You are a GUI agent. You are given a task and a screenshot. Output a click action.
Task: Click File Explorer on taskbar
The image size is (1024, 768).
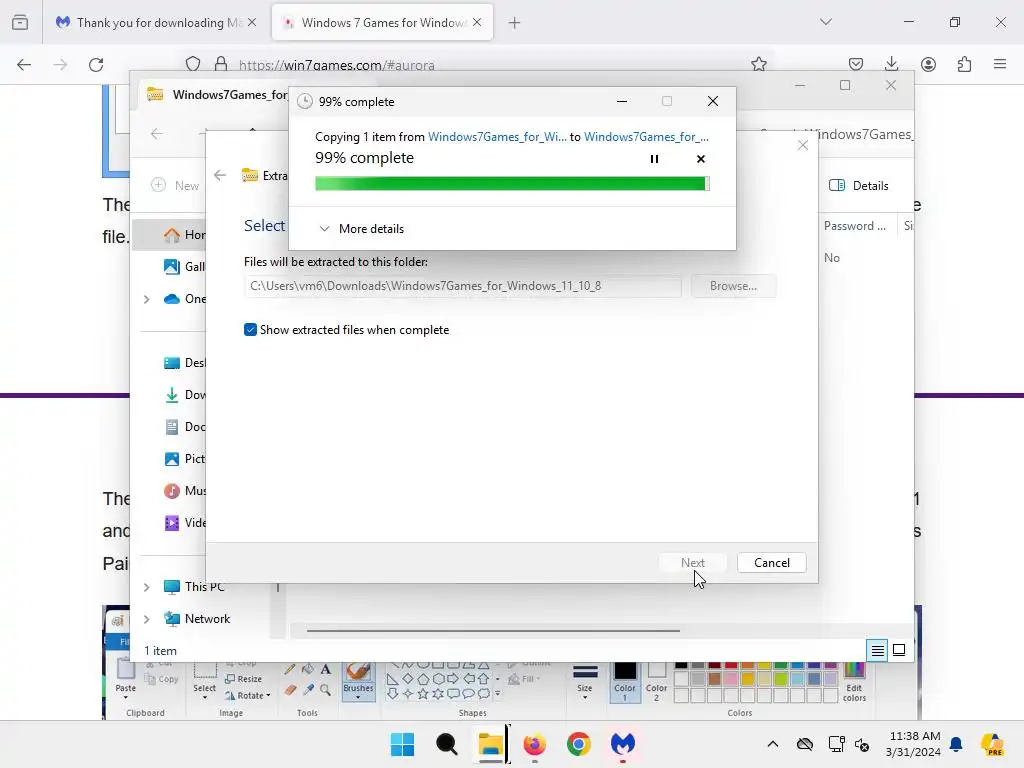(x=490, y=744)
